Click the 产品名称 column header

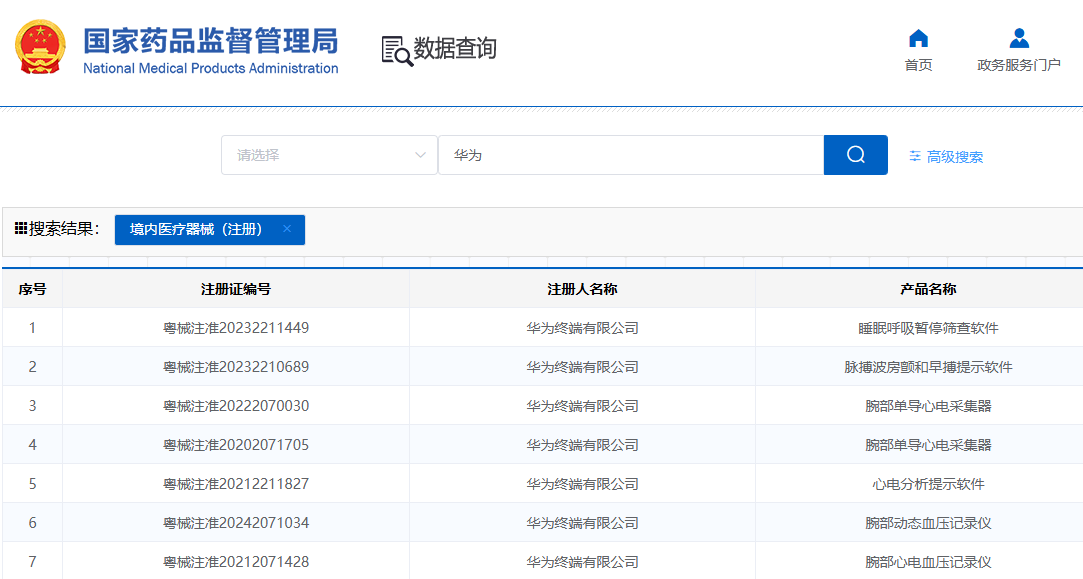point(928,289)
